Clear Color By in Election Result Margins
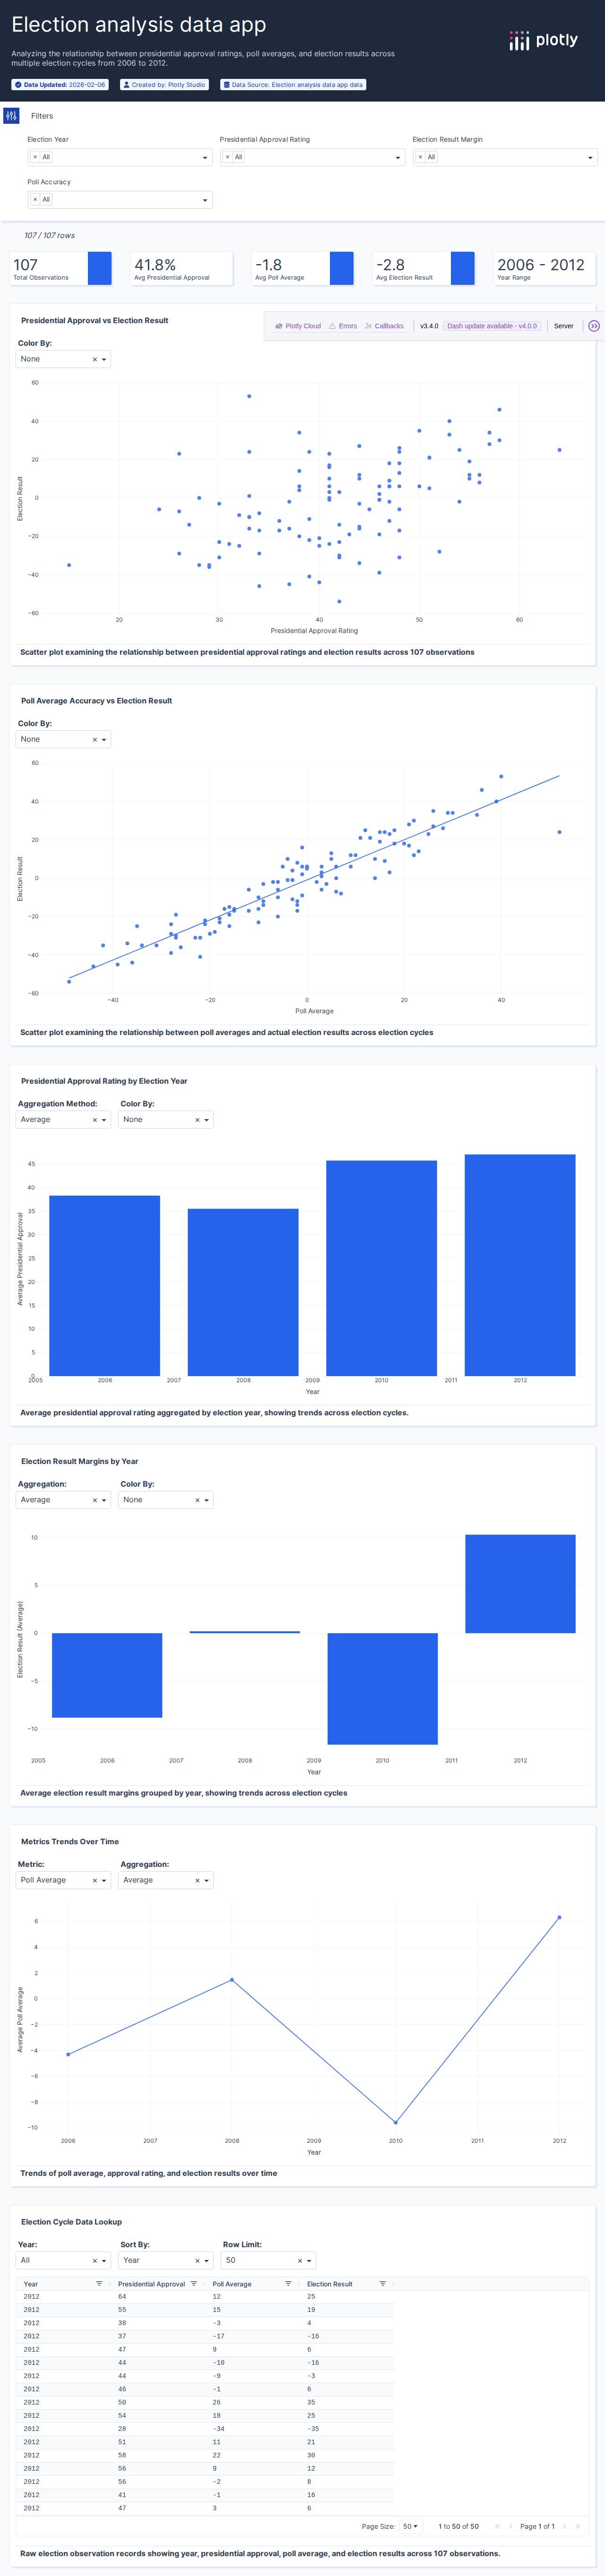Screen dimensions: 605x2576 pyautogui.click(x=197, y=1500)
